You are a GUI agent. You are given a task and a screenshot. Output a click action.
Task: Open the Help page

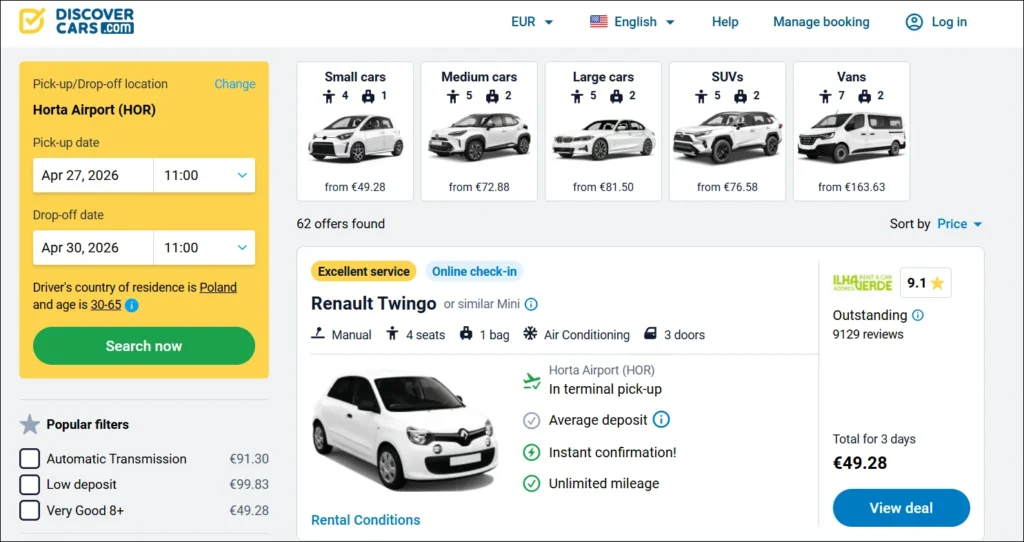(x=725, y=22)
